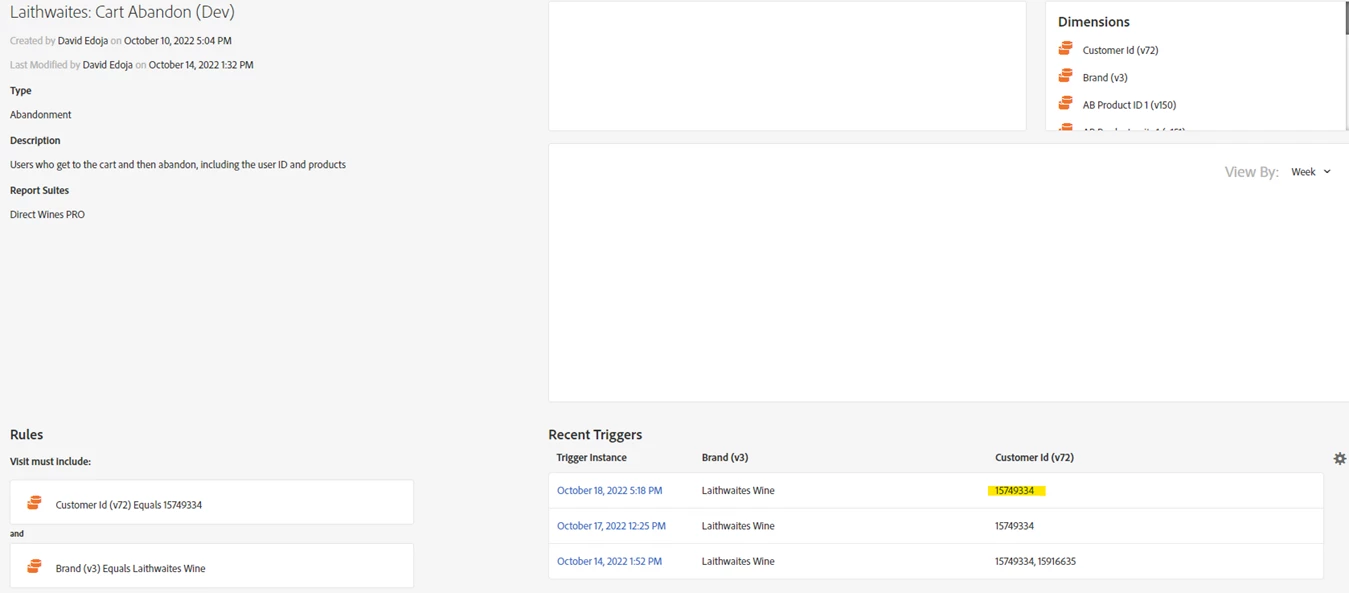
Task: Click Laithwaites Wine in October 18 row
Action: [738, 491]
